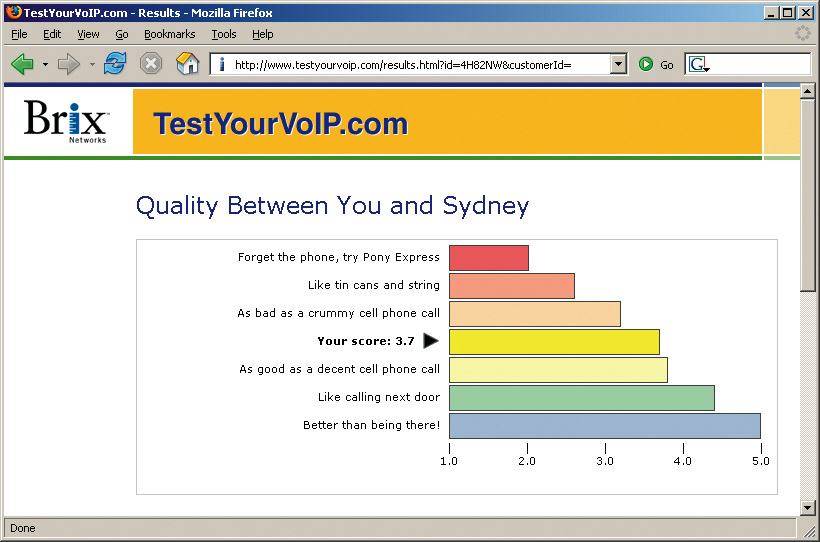This screenshot has width=820, height=542.
Task: Click inside the Google search field
Action: click(x=760, y=64)
